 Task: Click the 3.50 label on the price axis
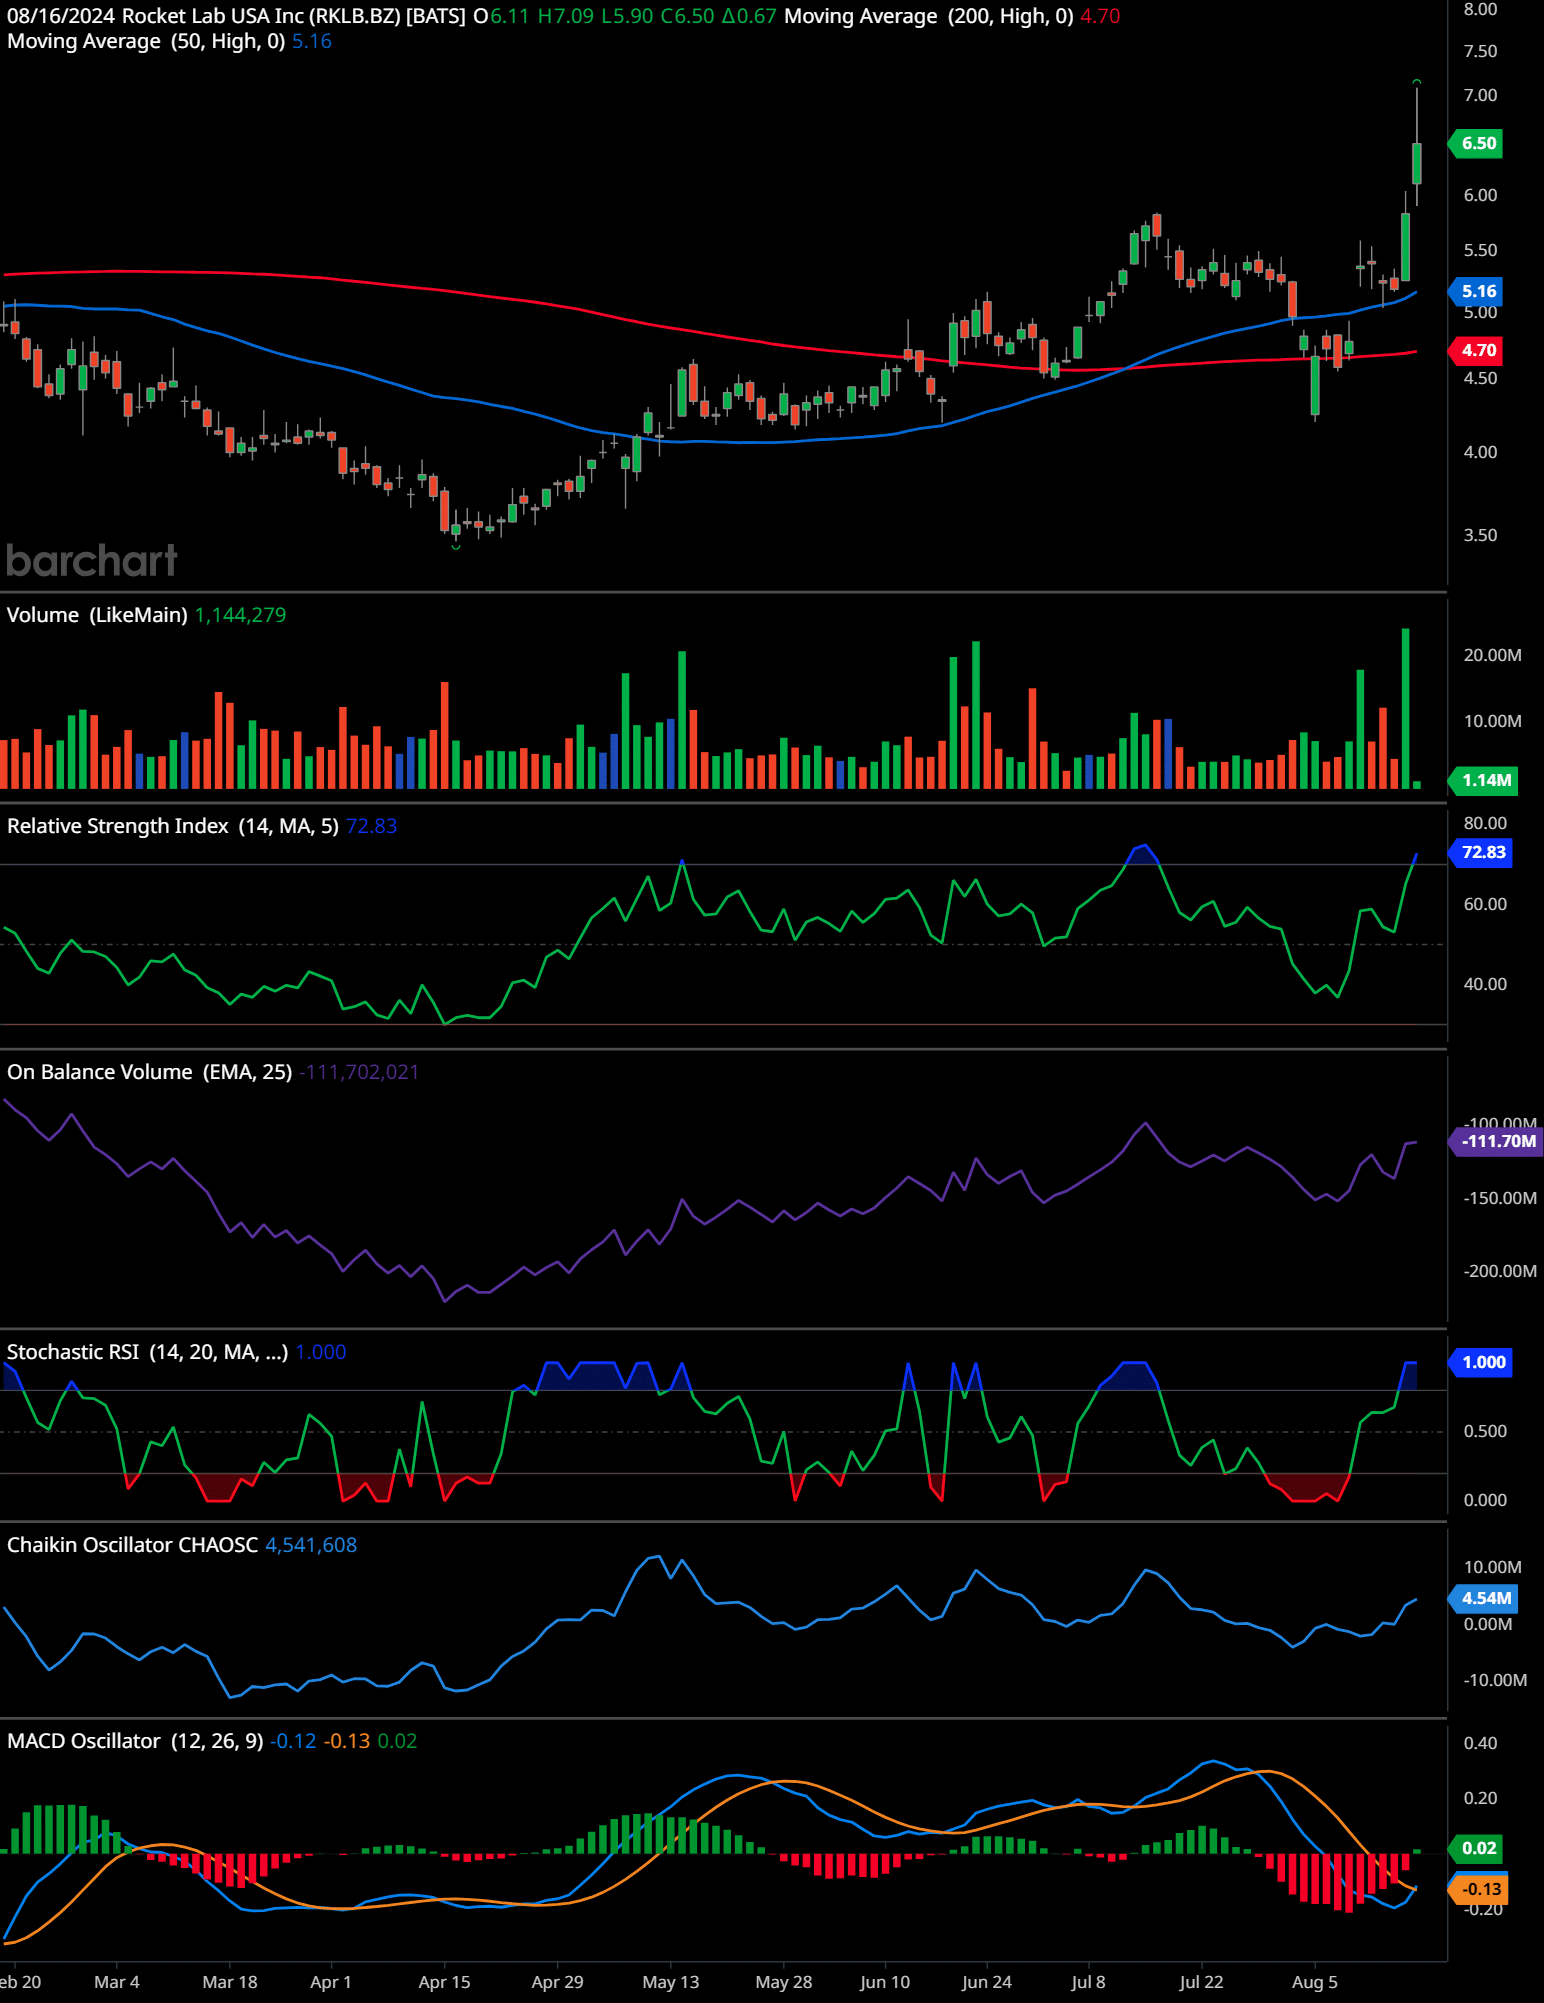pos(1481,535)
